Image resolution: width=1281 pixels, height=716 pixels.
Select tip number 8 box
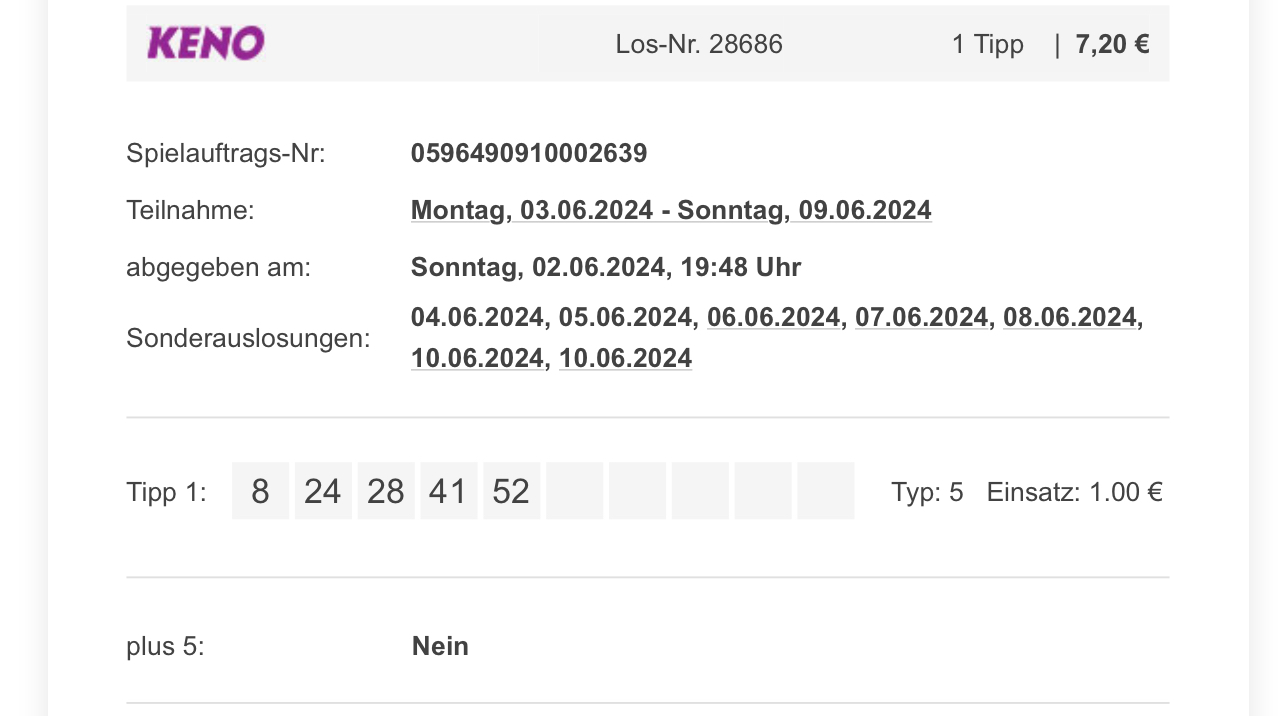pyautogui.click(x=260, y=491)
